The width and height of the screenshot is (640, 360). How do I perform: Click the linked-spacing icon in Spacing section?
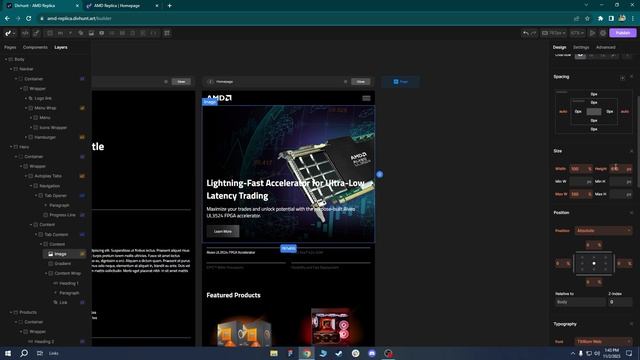(x=622, y=77)
